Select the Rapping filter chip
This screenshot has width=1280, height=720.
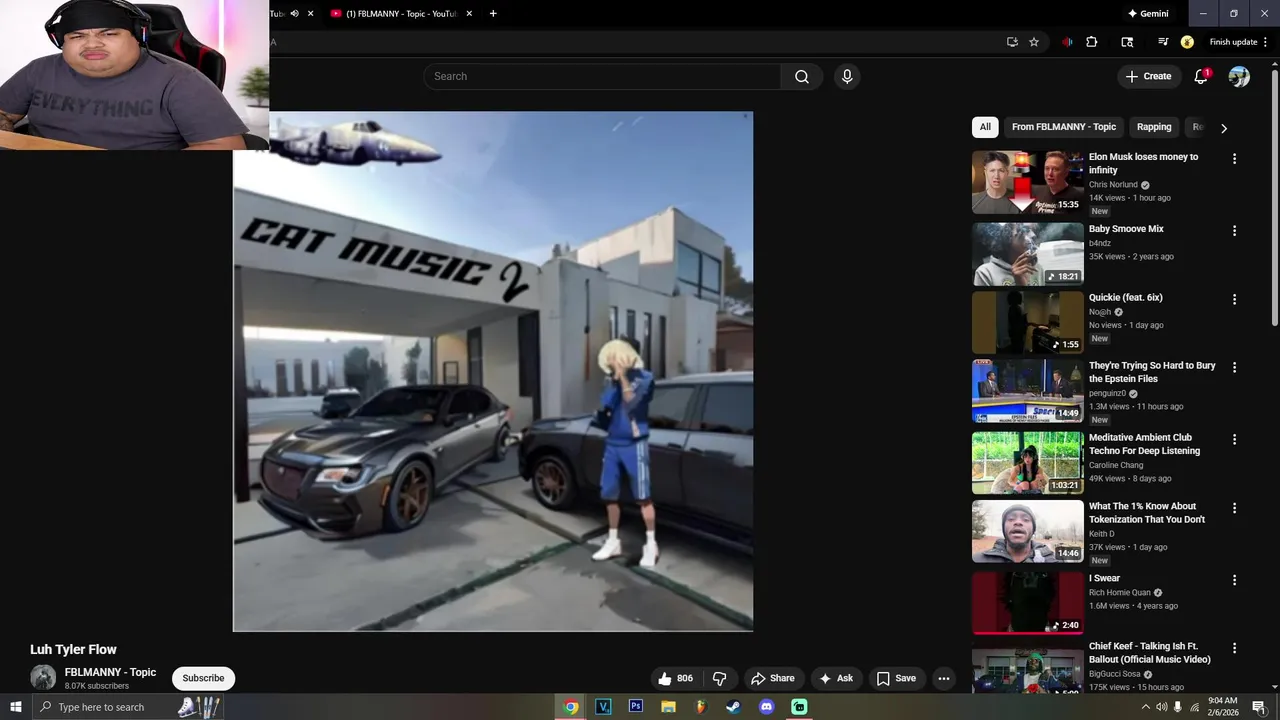coord(1154,127)
